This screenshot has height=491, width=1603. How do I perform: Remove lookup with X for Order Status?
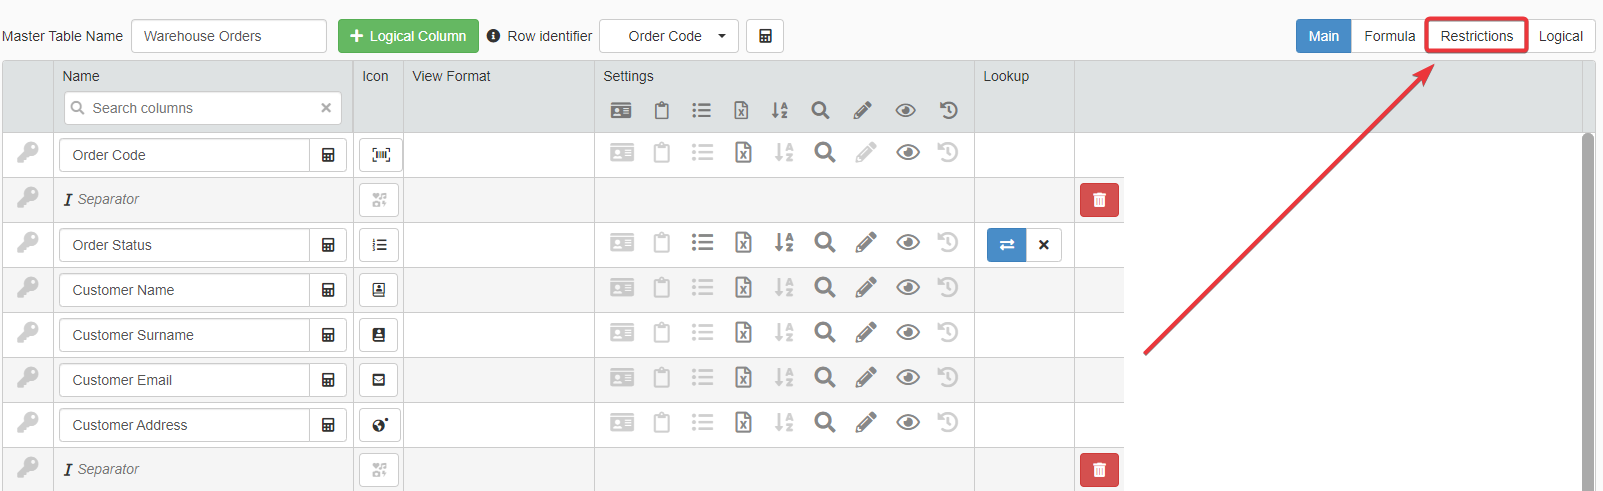point(1044,245)
